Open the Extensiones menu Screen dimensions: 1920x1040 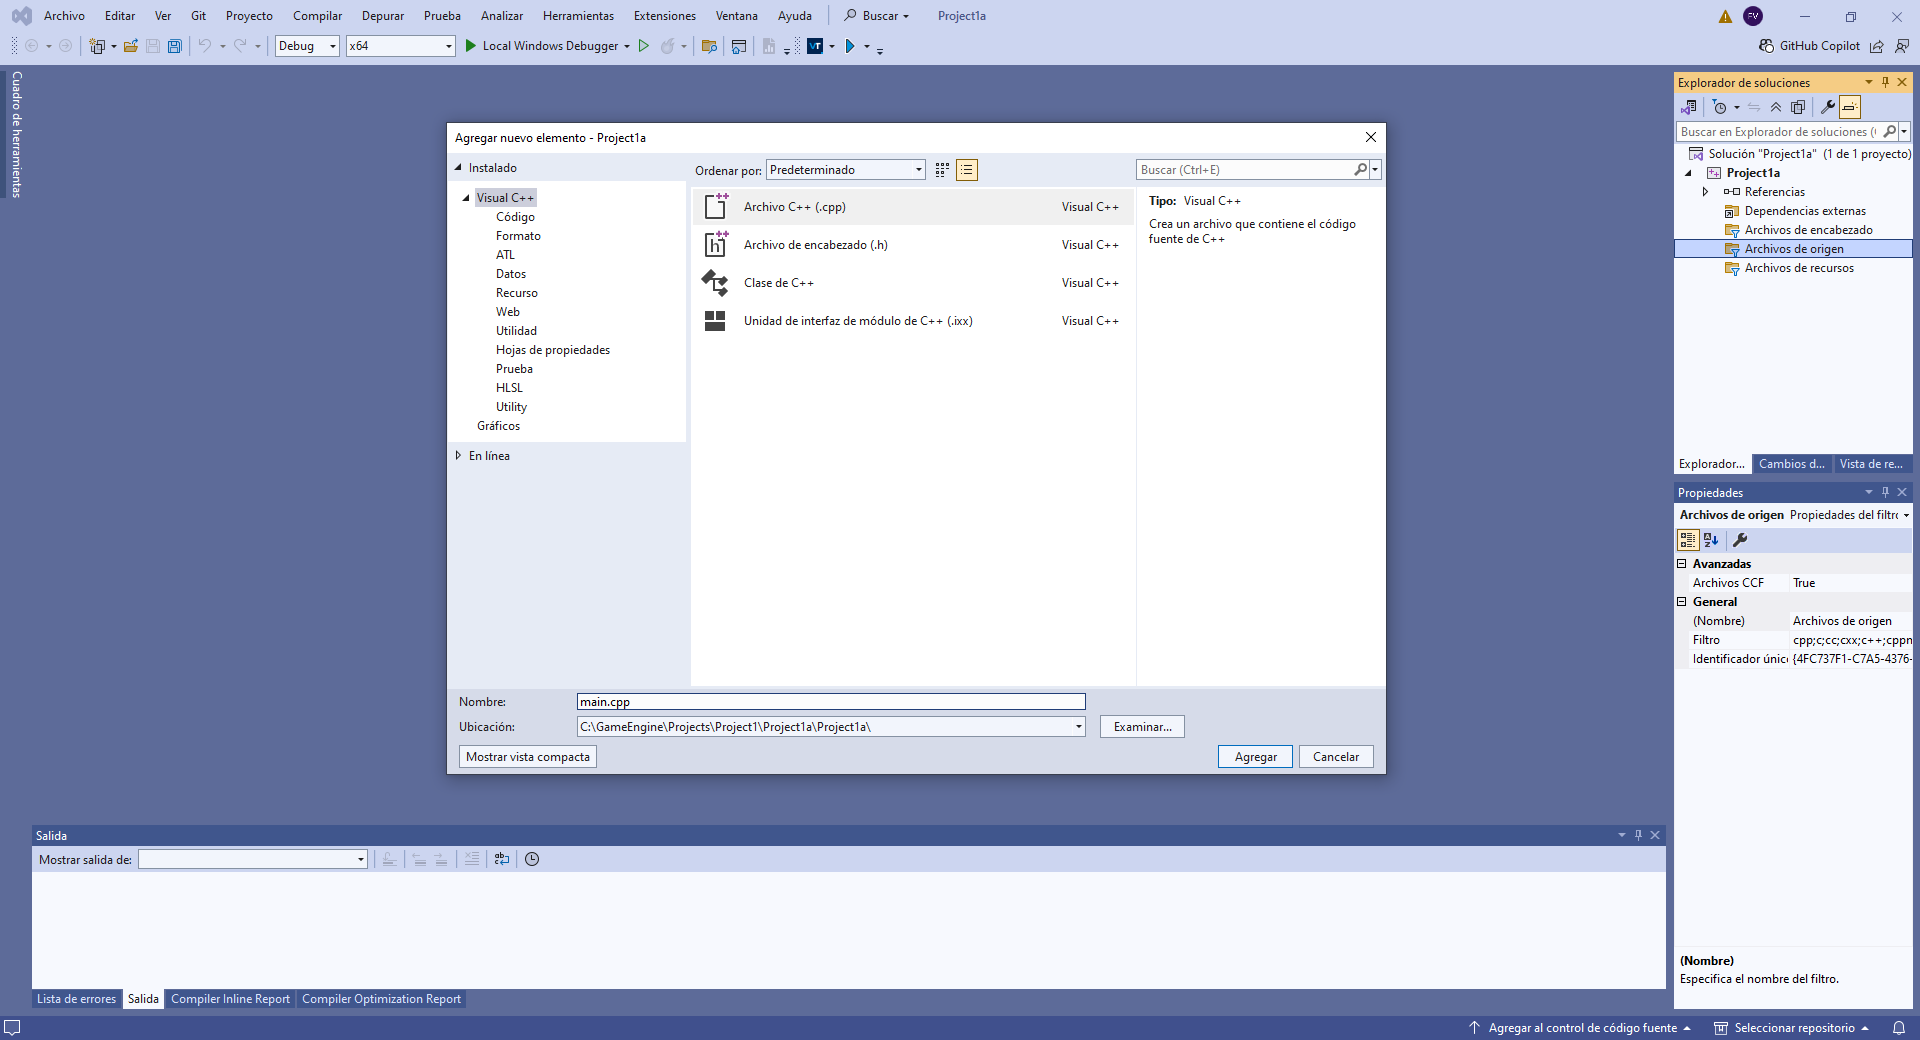pos(665,16)
